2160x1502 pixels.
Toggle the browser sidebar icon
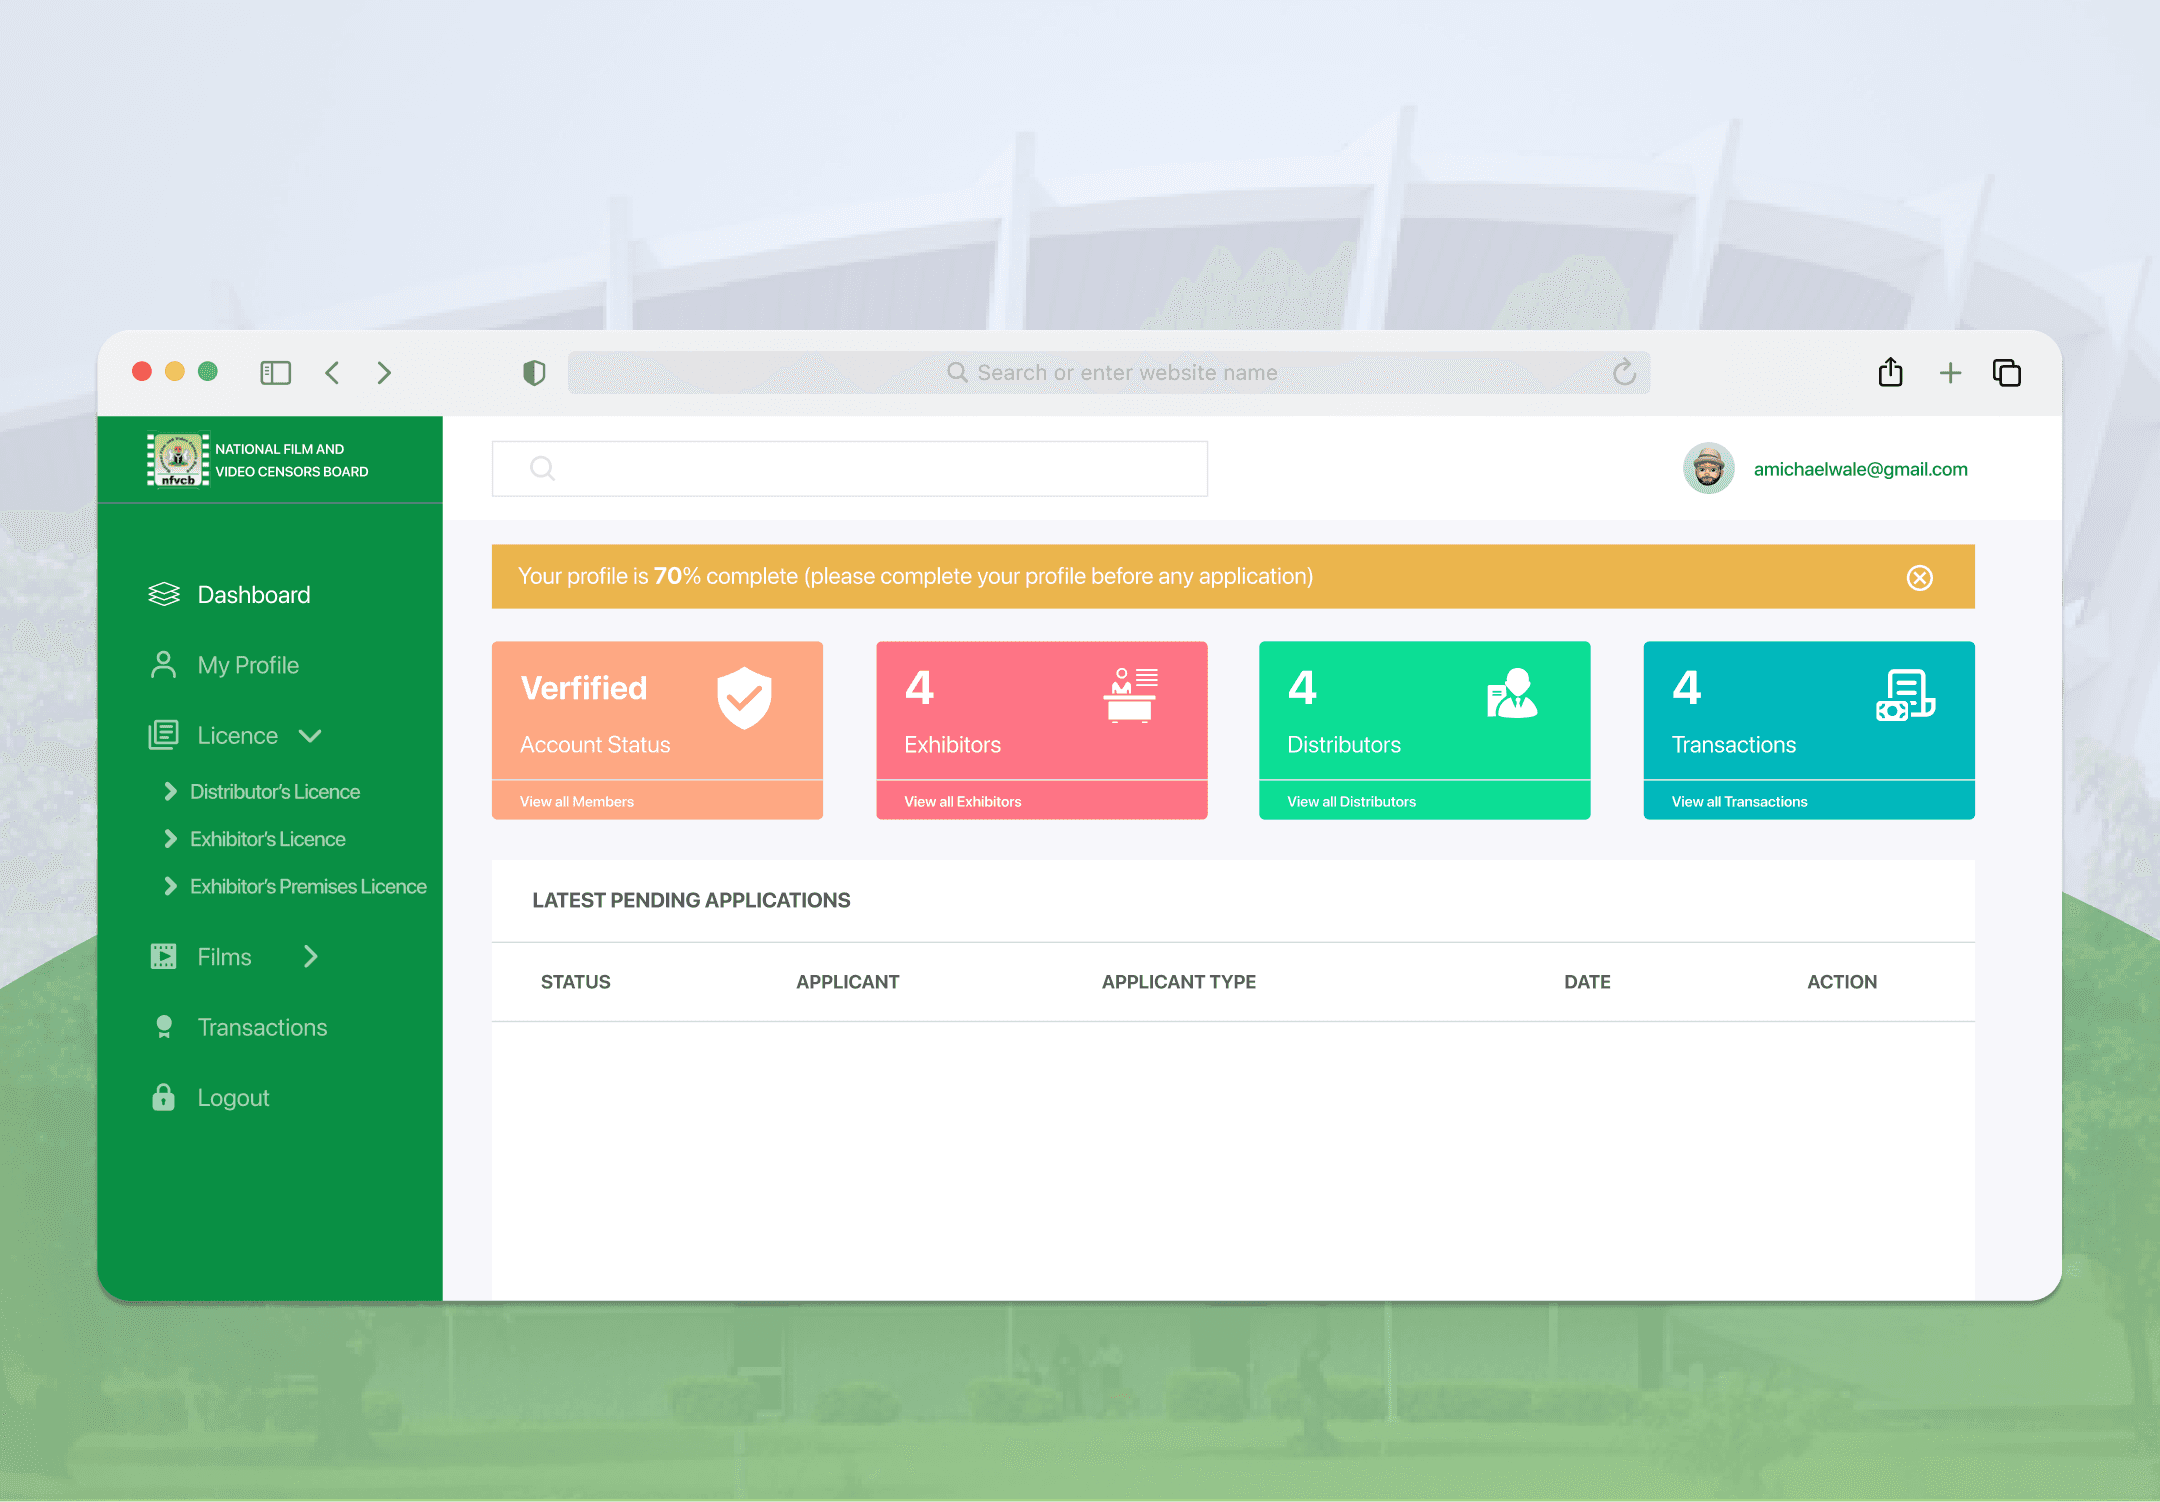click(275, 373)
